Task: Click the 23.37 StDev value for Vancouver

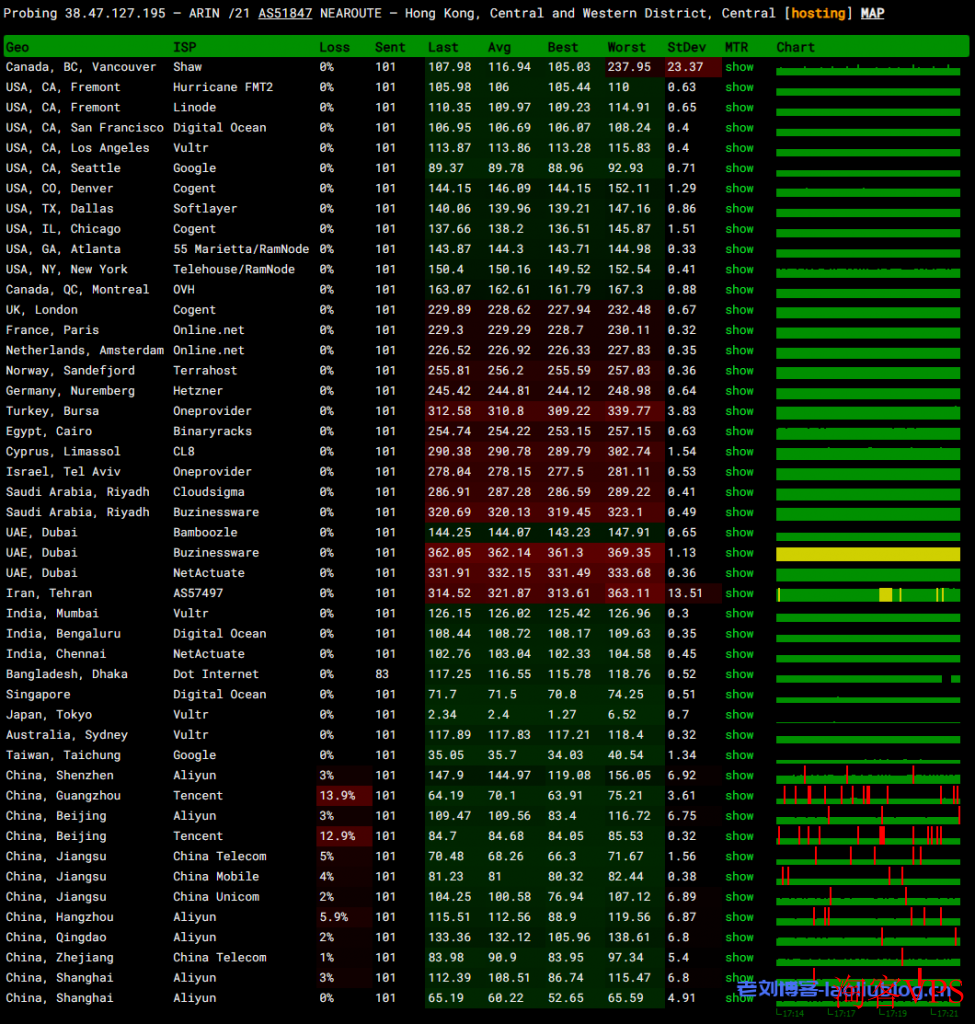Action: click(x=685, y=67)
